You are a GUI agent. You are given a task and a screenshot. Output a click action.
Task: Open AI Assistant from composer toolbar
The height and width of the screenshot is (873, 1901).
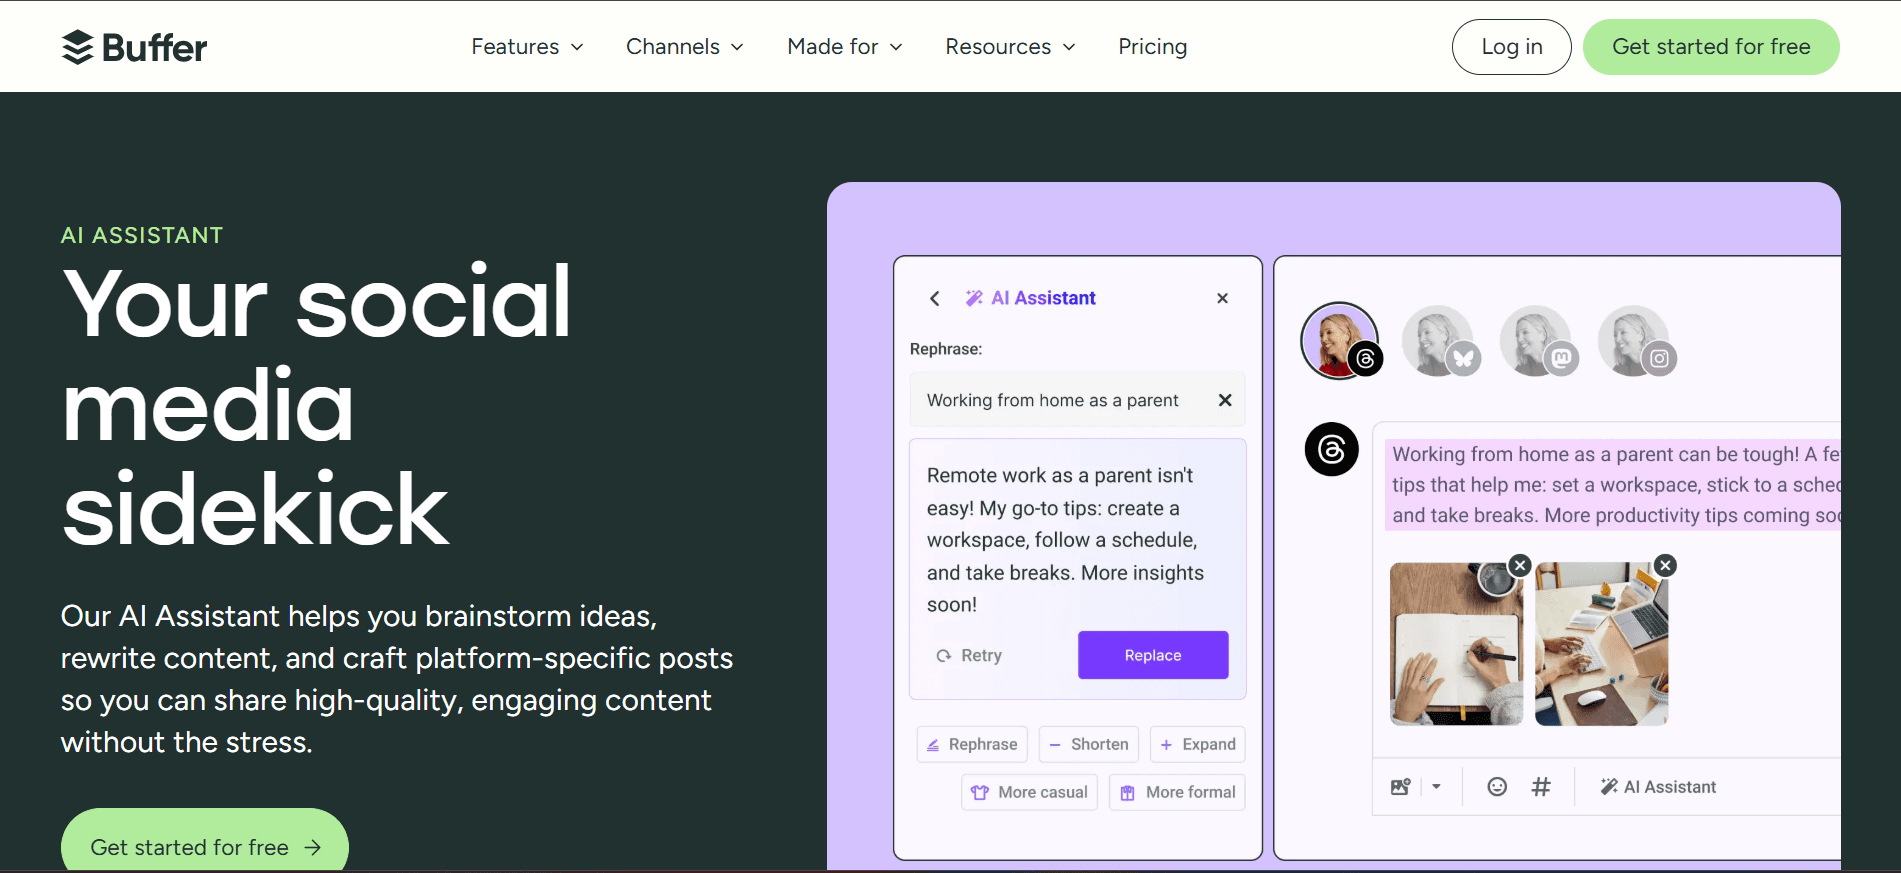coord(1658,787)
